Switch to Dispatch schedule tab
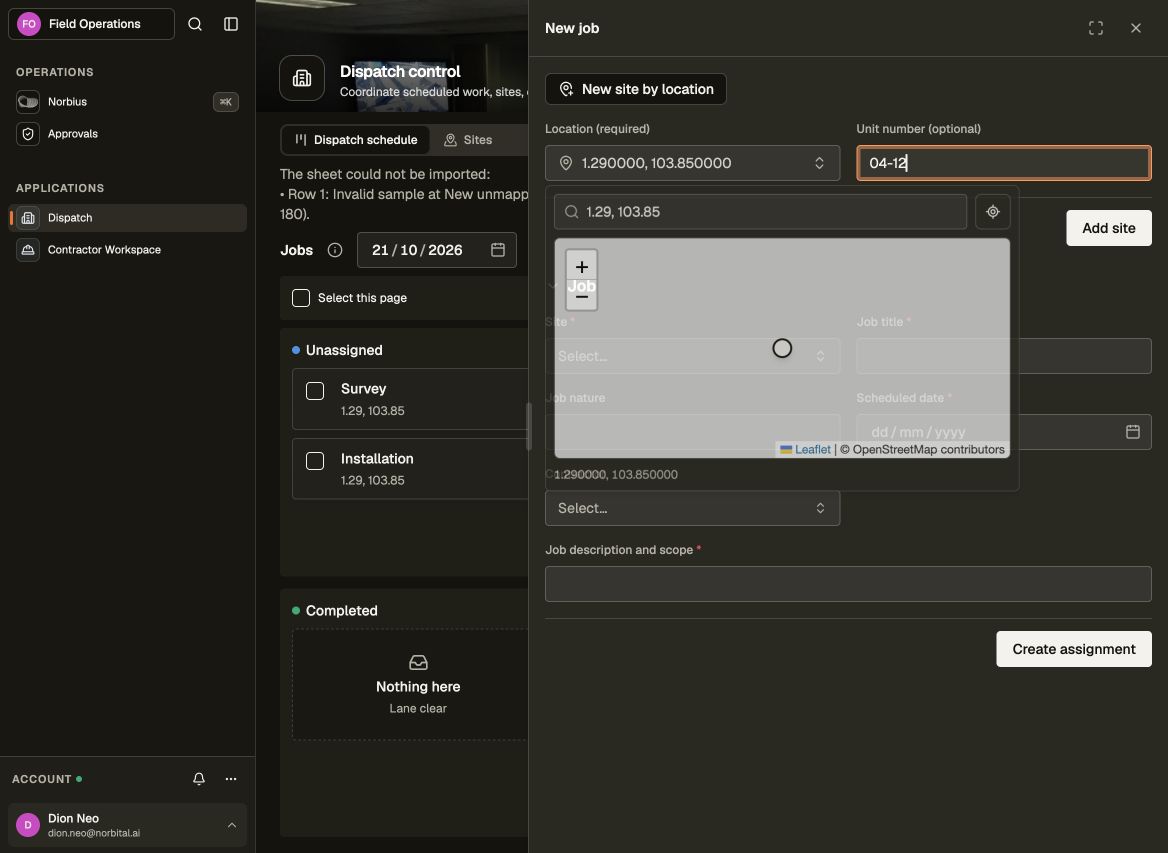 point(356,140)
